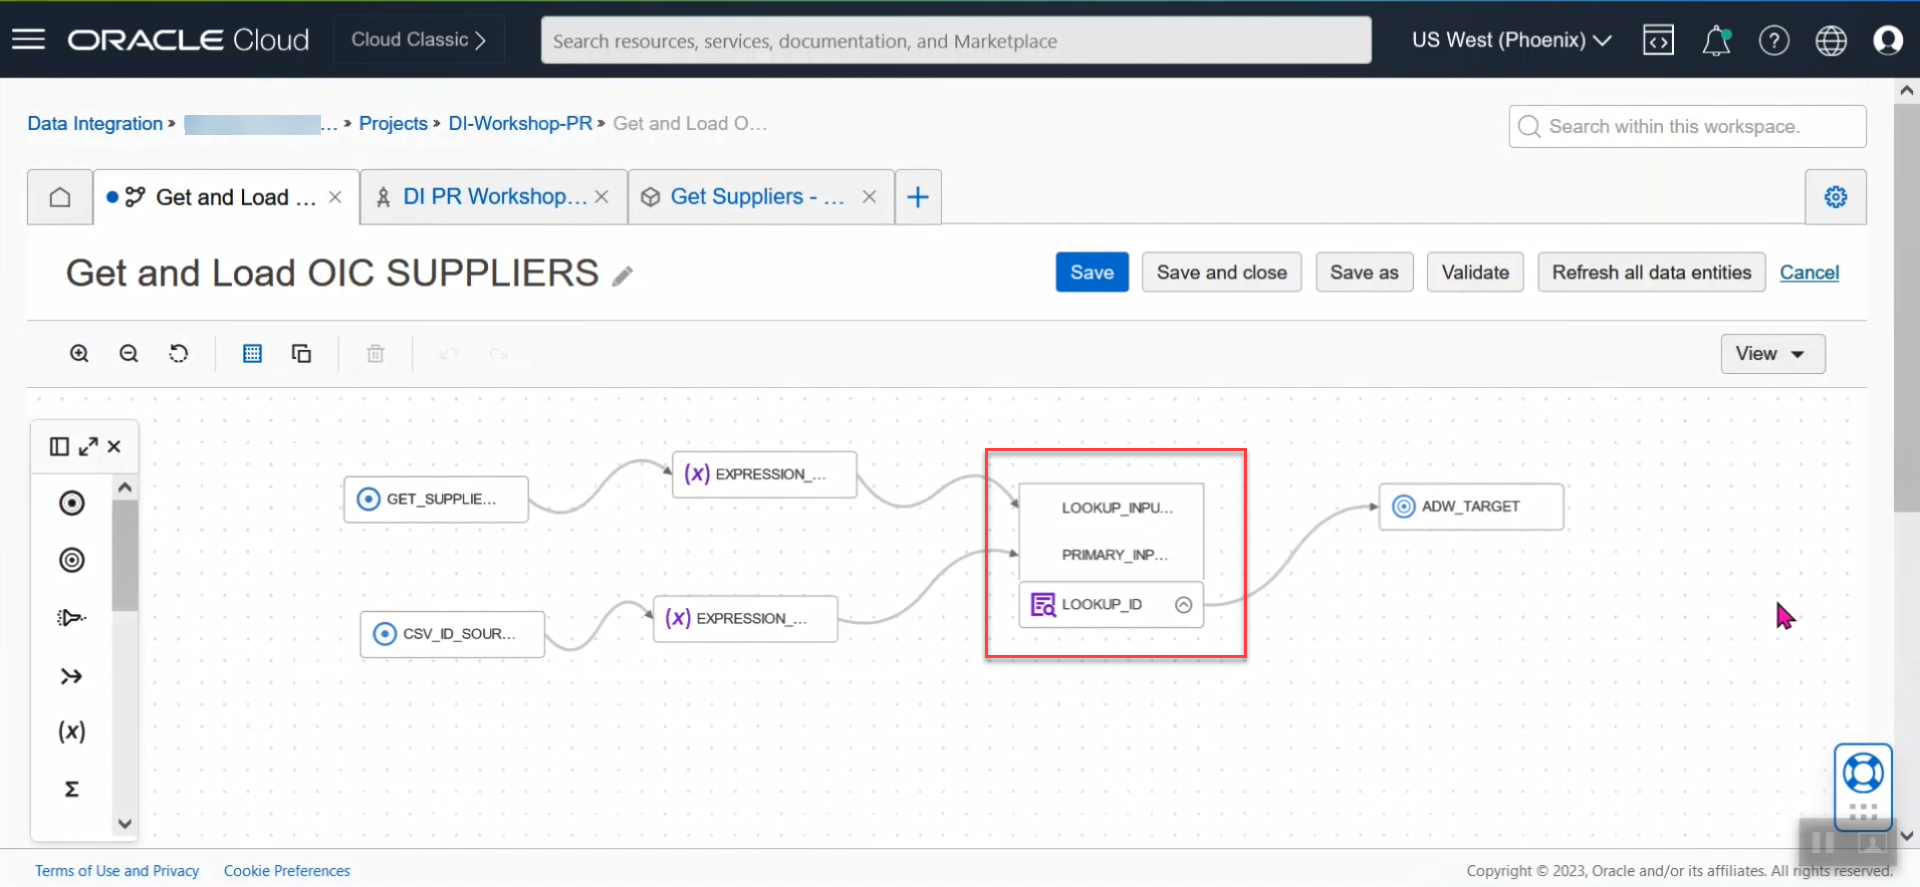Open the View dropdown menu
This screenshot has width=1920, height=887.
click(x=1772, y=354)
